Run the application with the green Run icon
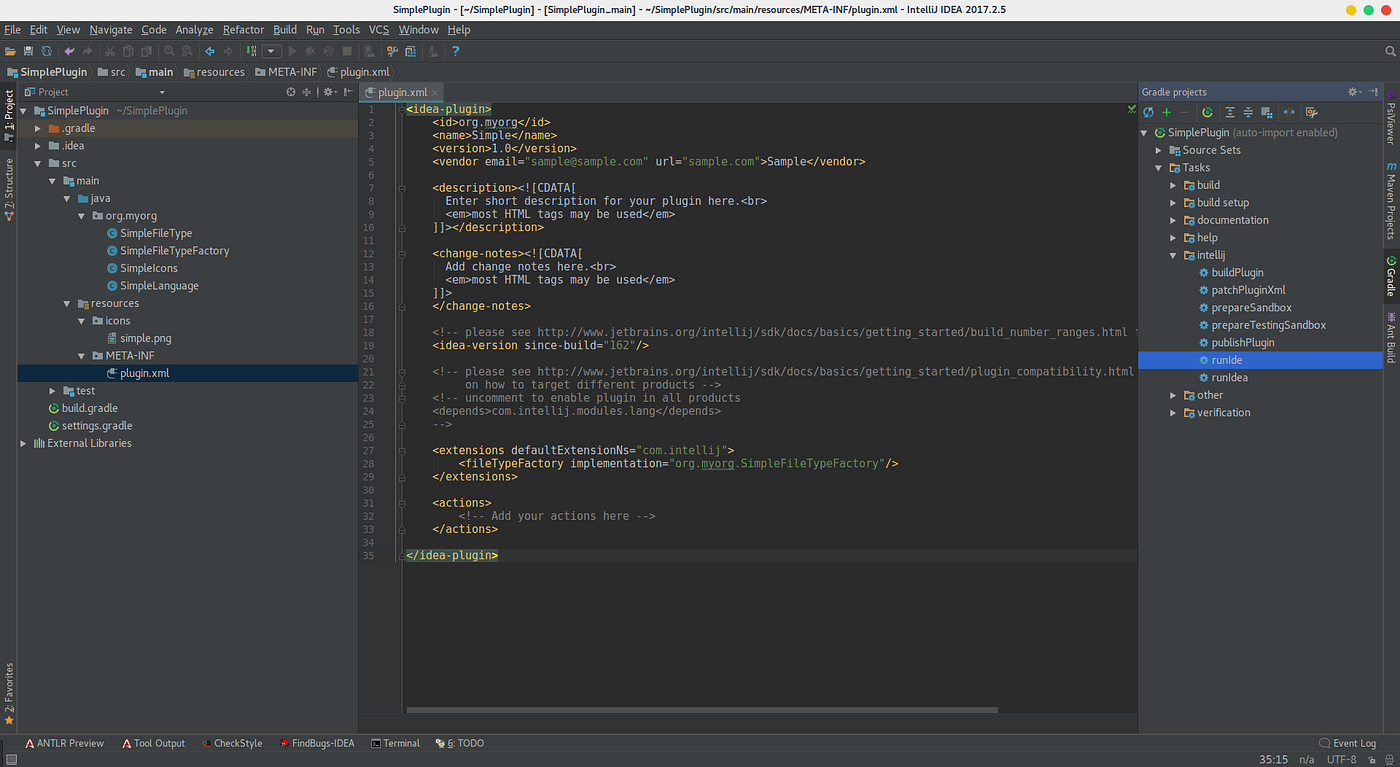The height and width of the screenshot is (767, 1400). [x=293, y=51]
